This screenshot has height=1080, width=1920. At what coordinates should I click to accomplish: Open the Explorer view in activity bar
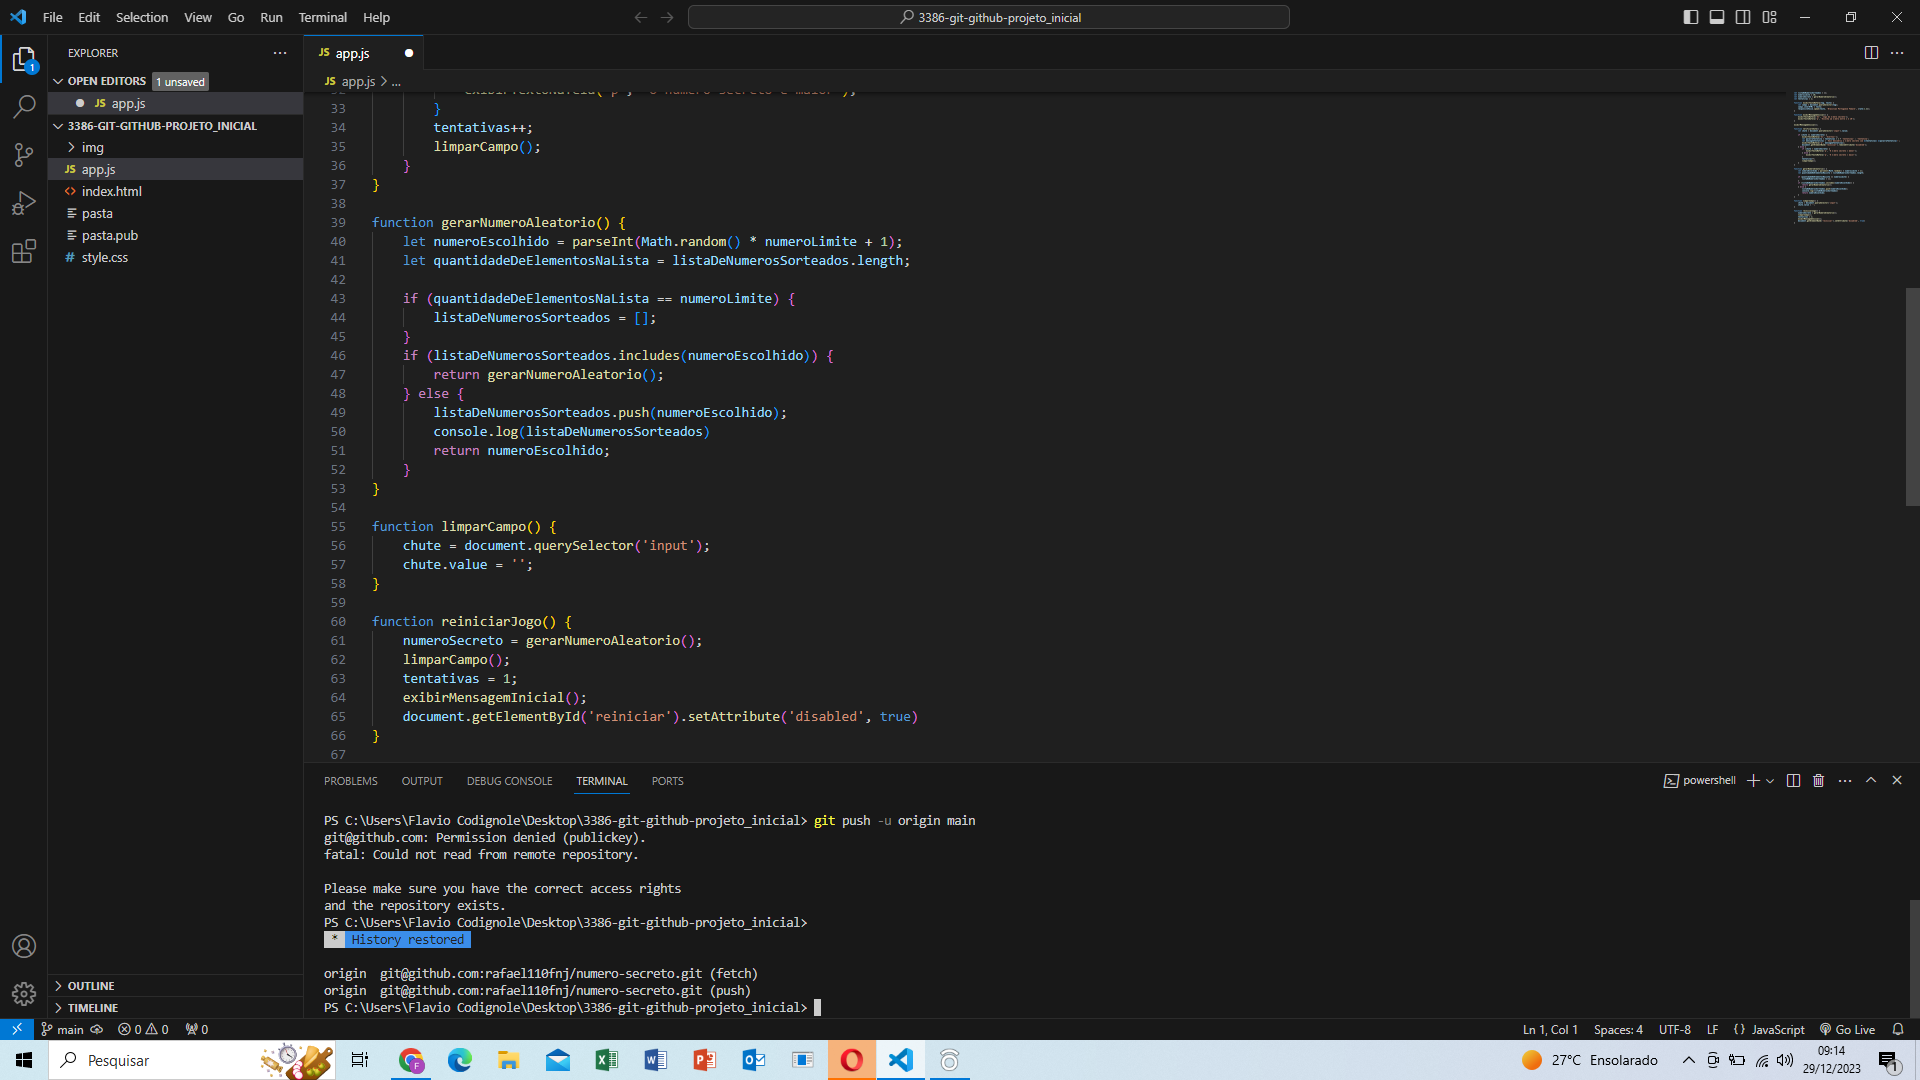[x=24, y=60]
